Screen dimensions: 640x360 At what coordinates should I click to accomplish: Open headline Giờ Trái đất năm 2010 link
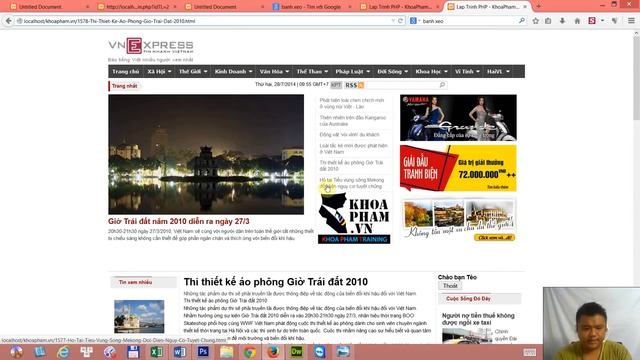click(x=179, y=221)
